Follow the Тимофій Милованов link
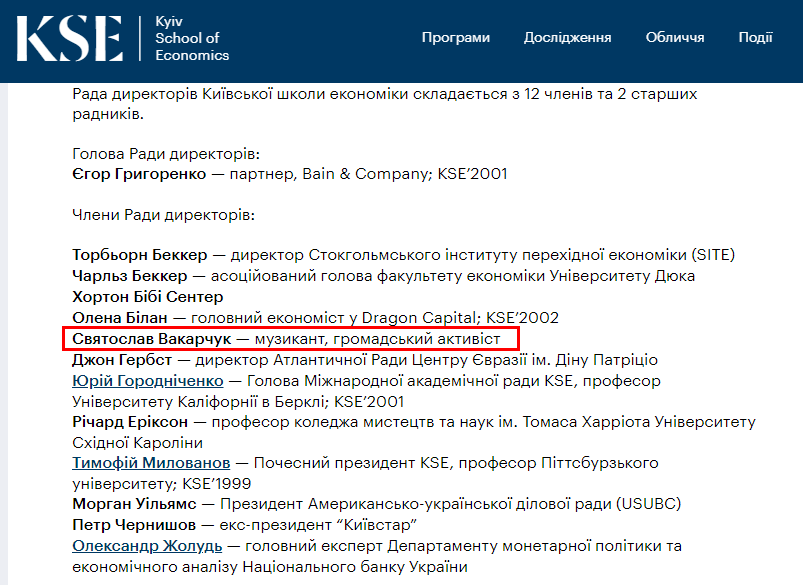 151,464
